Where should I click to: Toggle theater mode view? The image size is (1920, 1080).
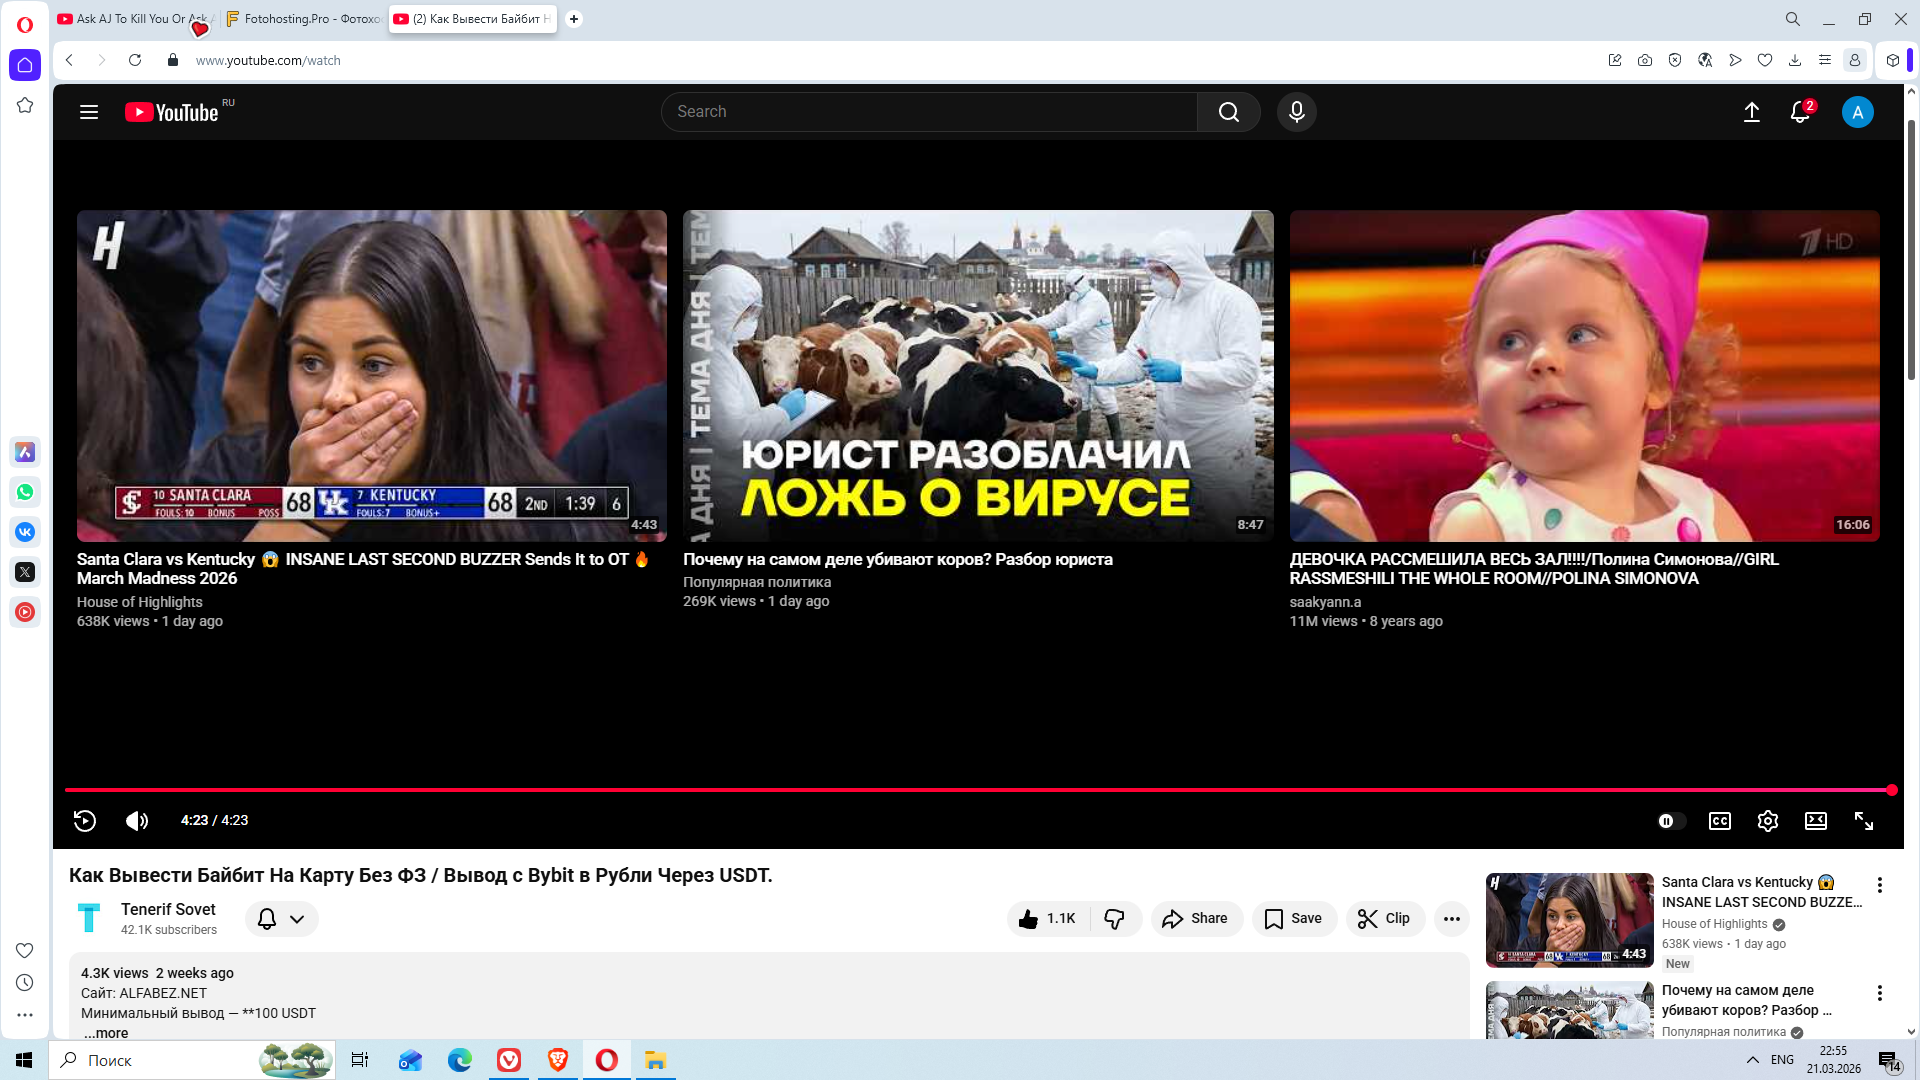pyautogui.click(x=1815, y=821)
